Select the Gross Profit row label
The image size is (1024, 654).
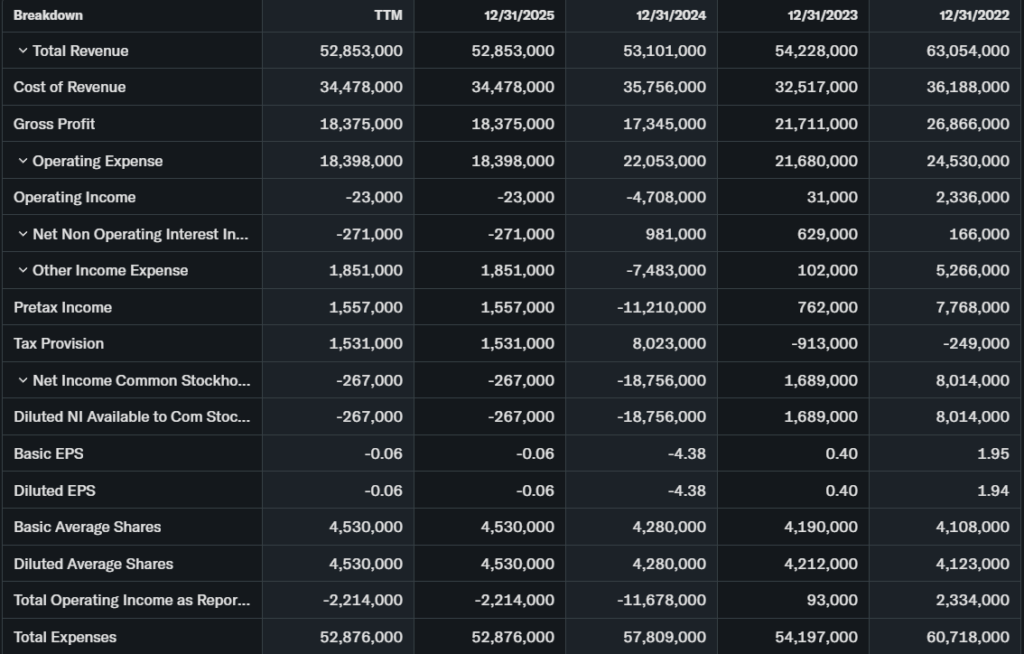click(55, 124)
